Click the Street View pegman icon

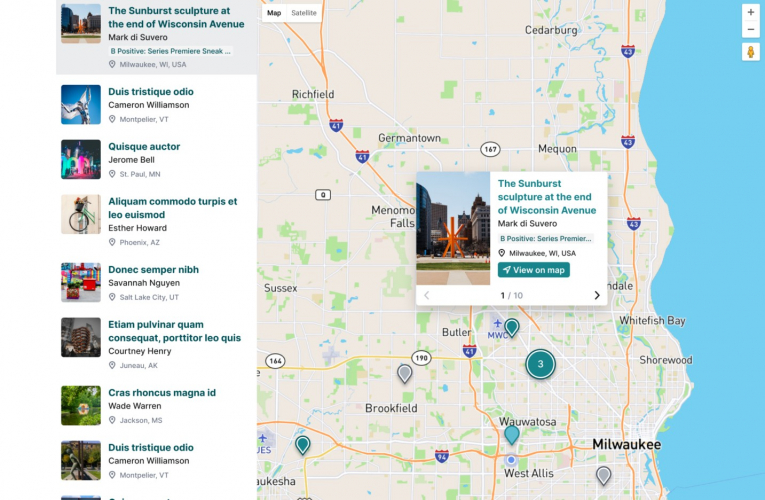click(x=750, y=52)
